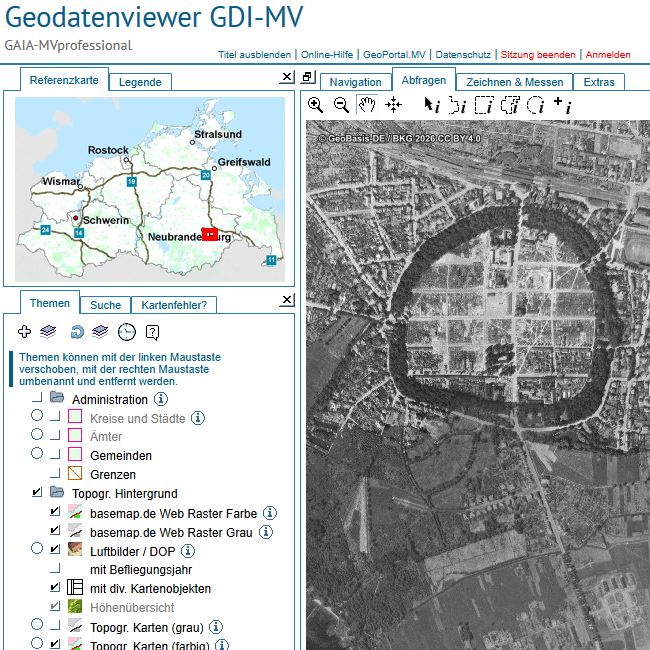
Task: Open the Navigation tab
Action: point(355,82)
